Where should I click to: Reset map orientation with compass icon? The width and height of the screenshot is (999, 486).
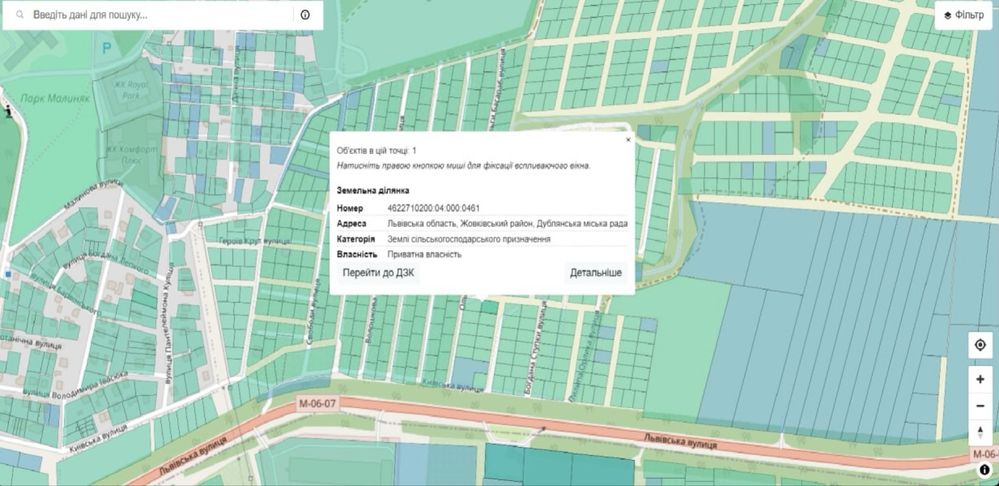tap(980, 432)
